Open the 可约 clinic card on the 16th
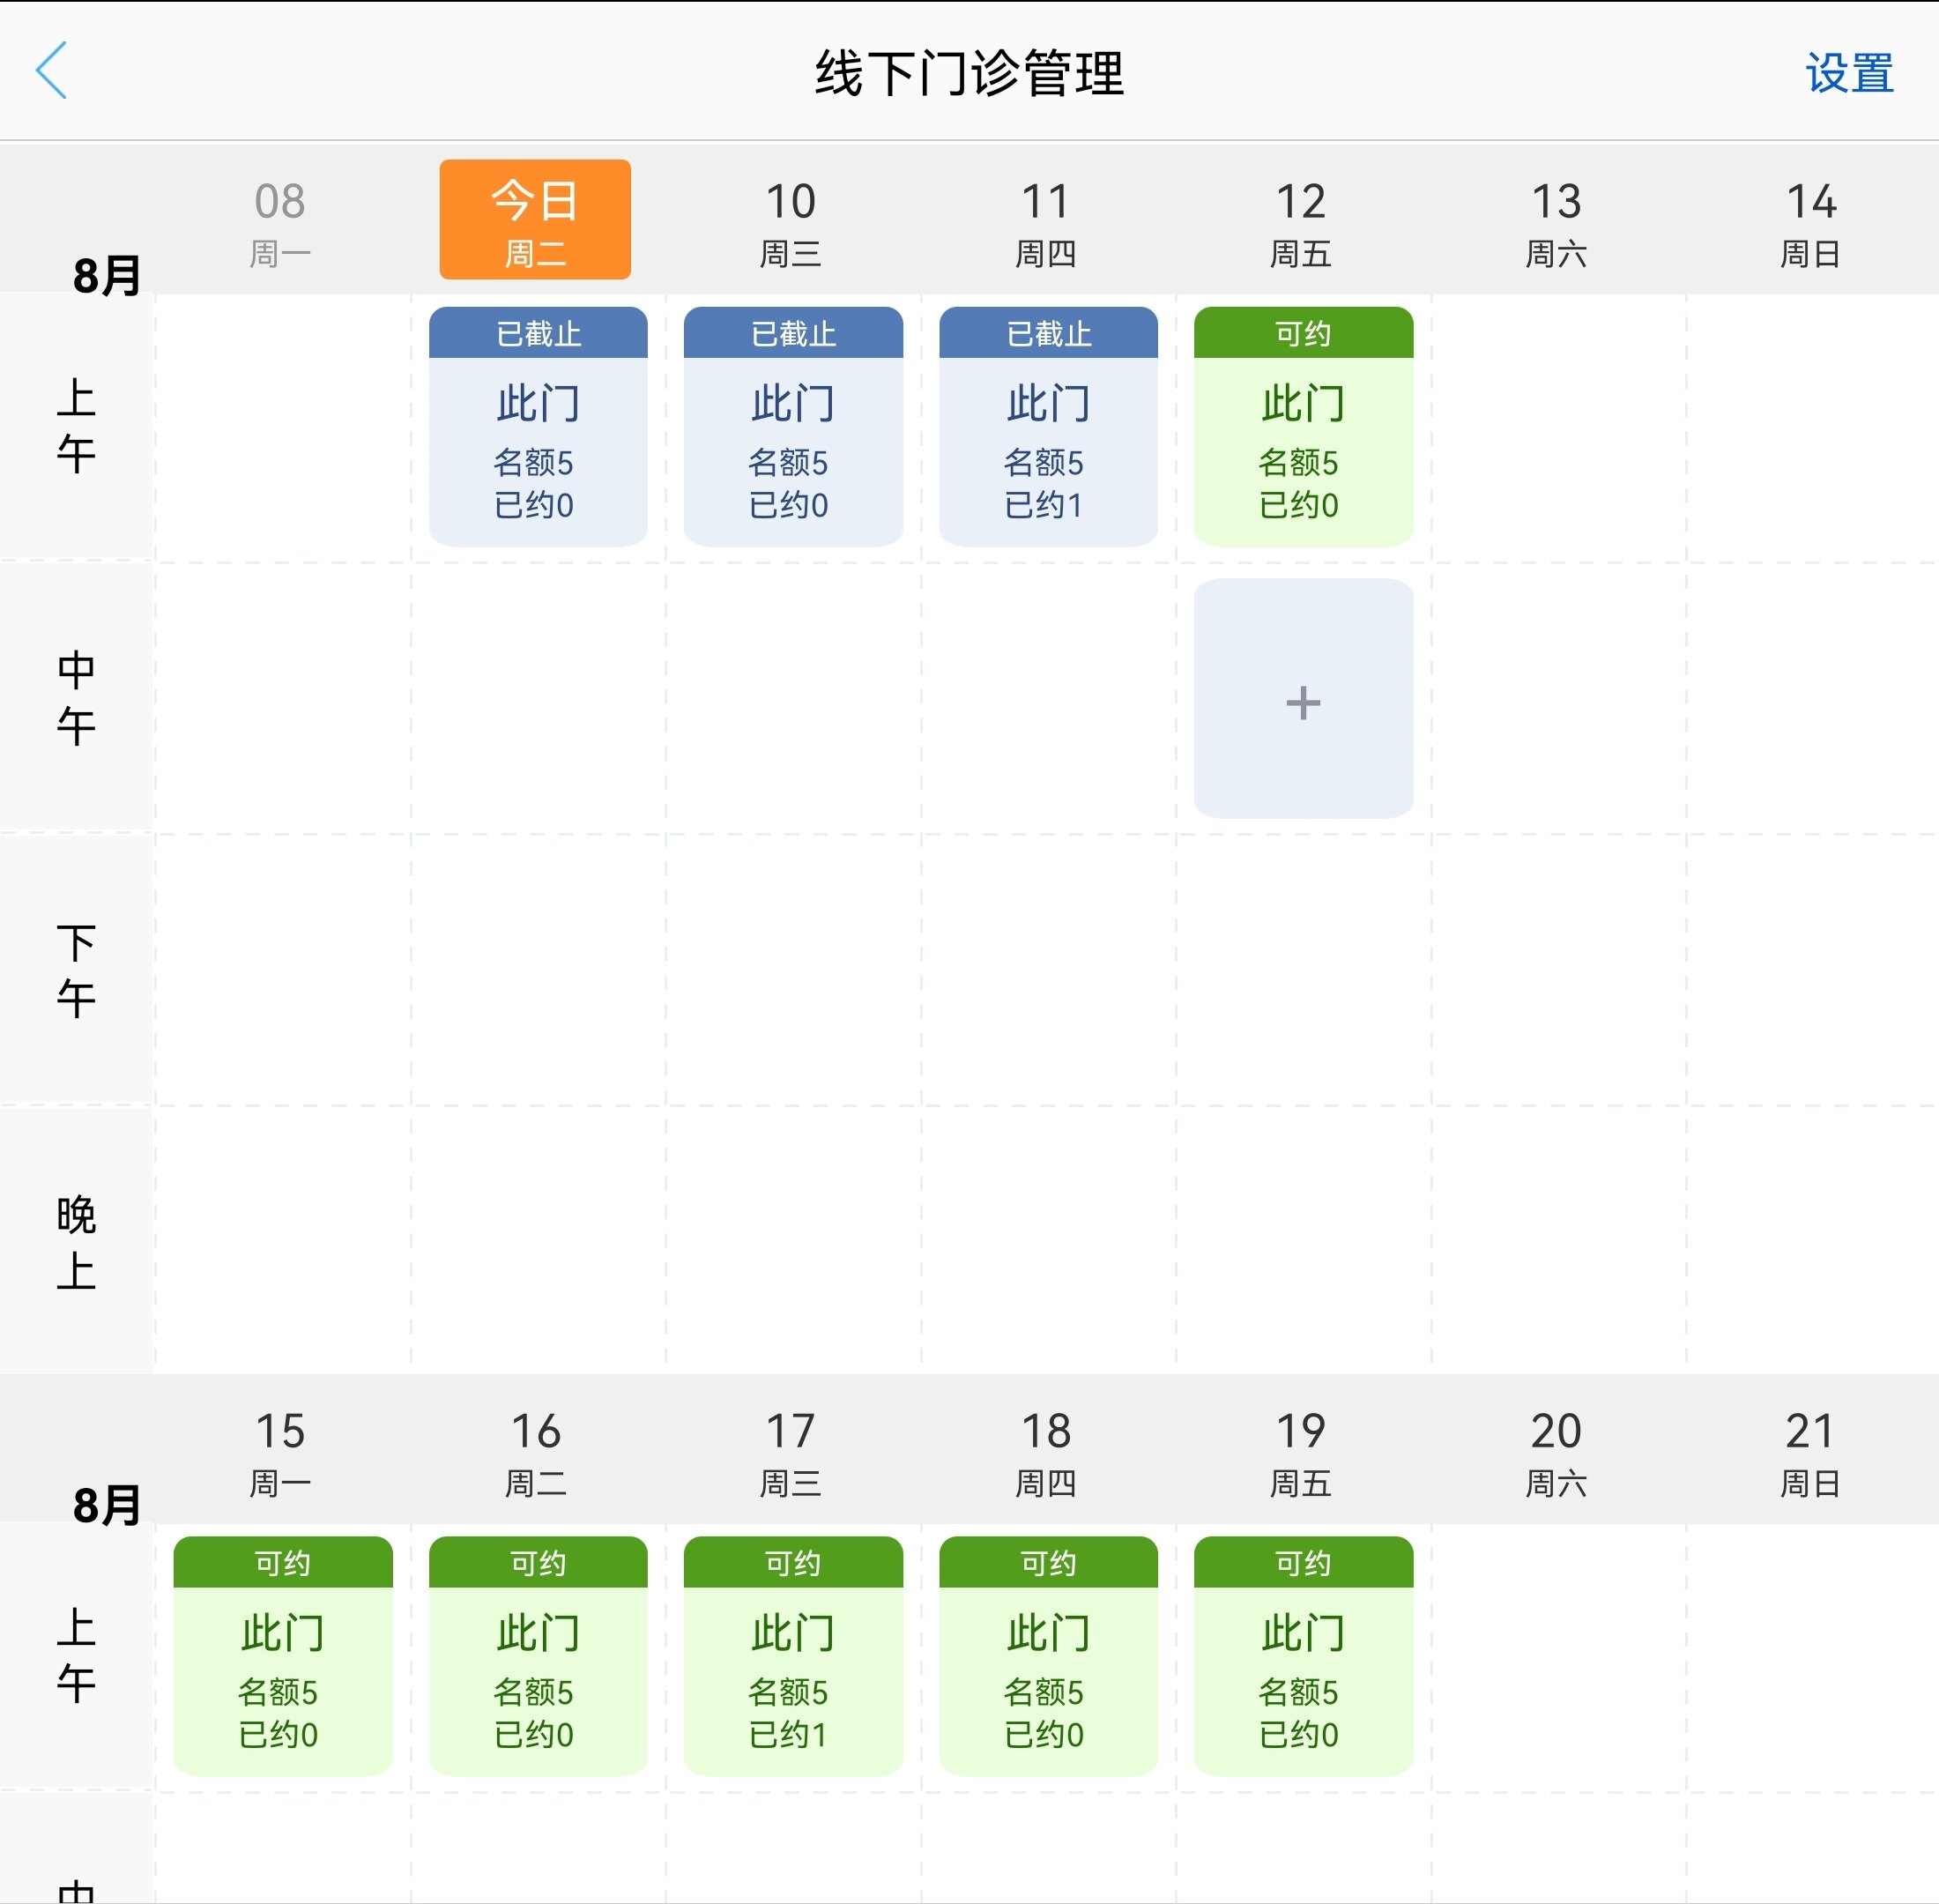1939x1904 pixels. tap(538, 1656)
